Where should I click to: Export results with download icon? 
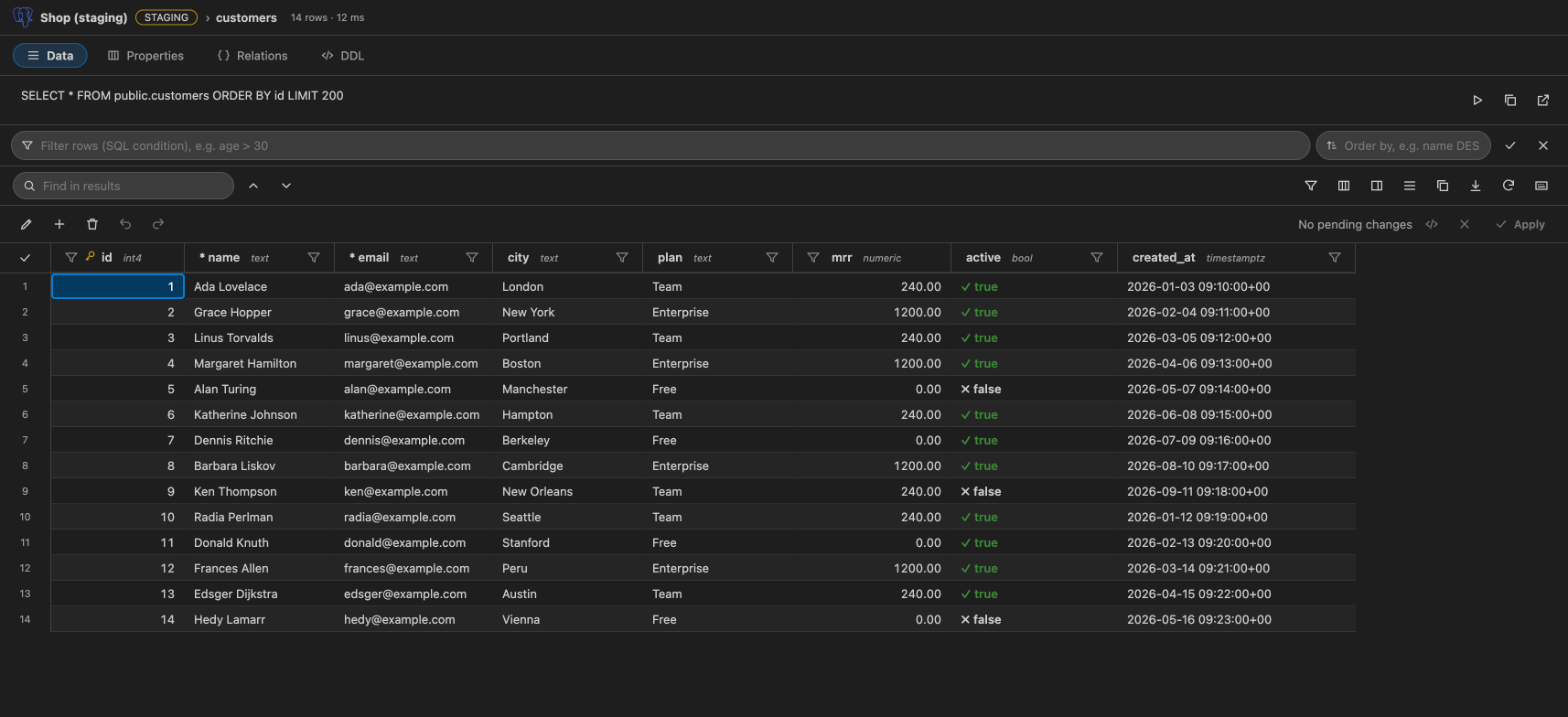[x=1475, y=186]
